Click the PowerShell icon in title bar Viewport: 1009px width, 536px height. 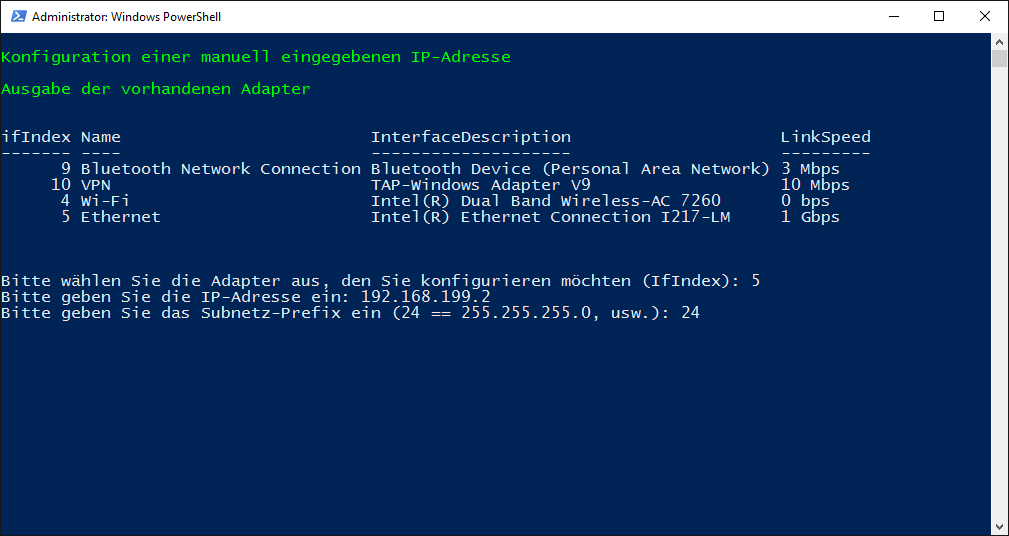(x=17, y=17)
